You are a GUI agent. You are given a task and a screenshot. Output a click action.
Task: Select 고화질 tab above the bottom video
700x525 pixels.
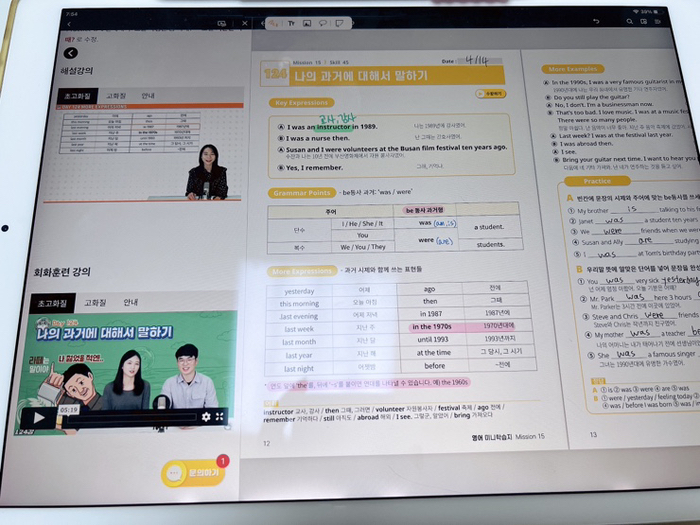(x=95, y=303)
